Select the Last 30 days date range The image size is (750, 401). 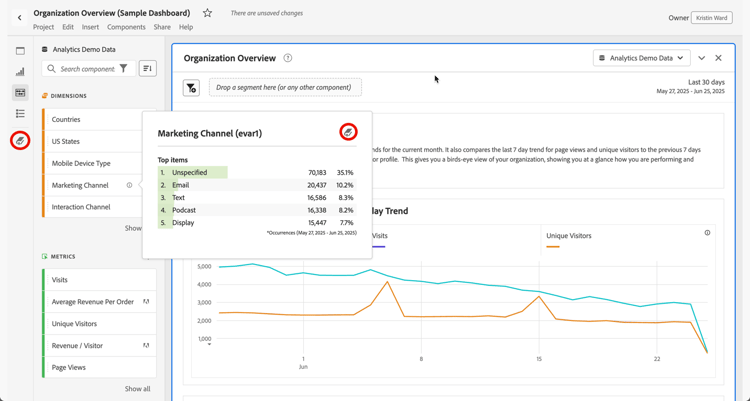[706, 82]
